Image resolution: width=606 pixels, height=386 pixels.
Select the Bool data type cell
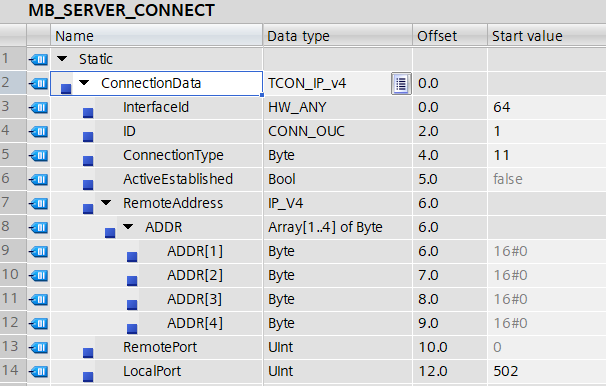[x=338, y=179]
